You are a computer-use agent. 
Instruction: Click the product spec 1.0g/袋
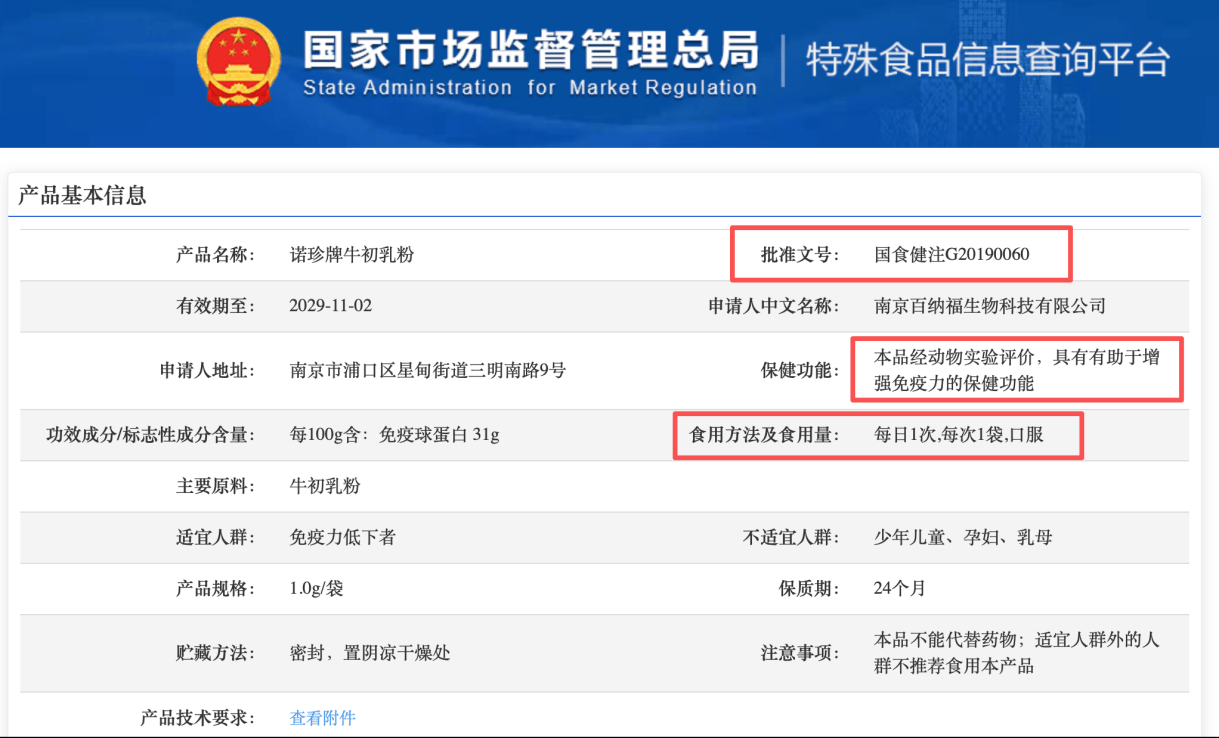click(316, 588)
